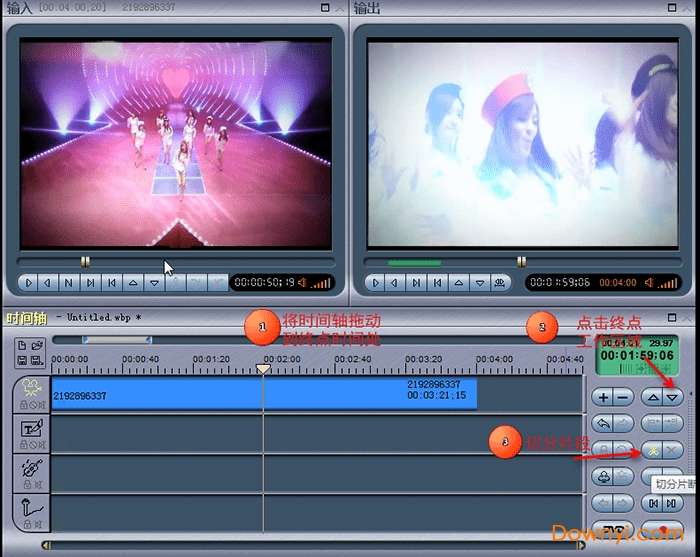This screenshot has width=700, height=557.
Task: Click the DVD export button
Action: [x=611, y=529]
